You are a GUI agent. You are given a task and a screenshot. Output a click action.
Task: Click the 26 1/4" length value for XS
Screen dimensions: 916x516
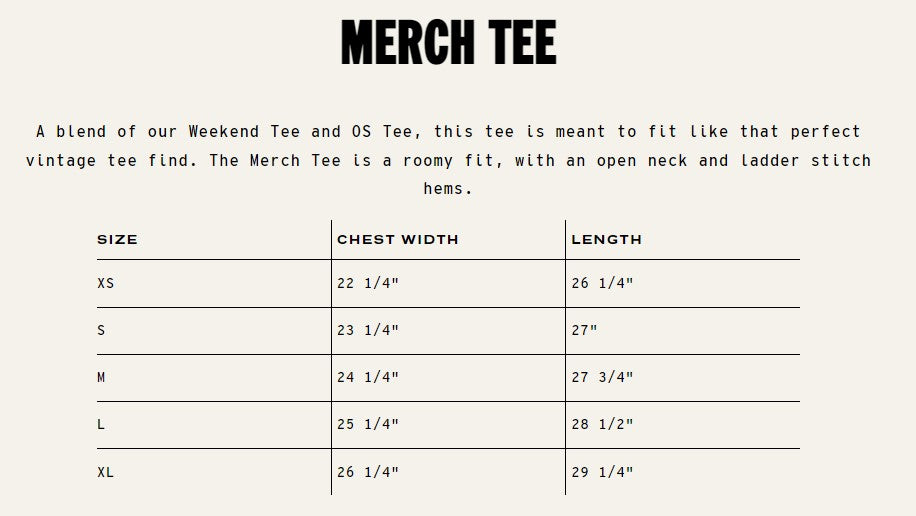603,283
